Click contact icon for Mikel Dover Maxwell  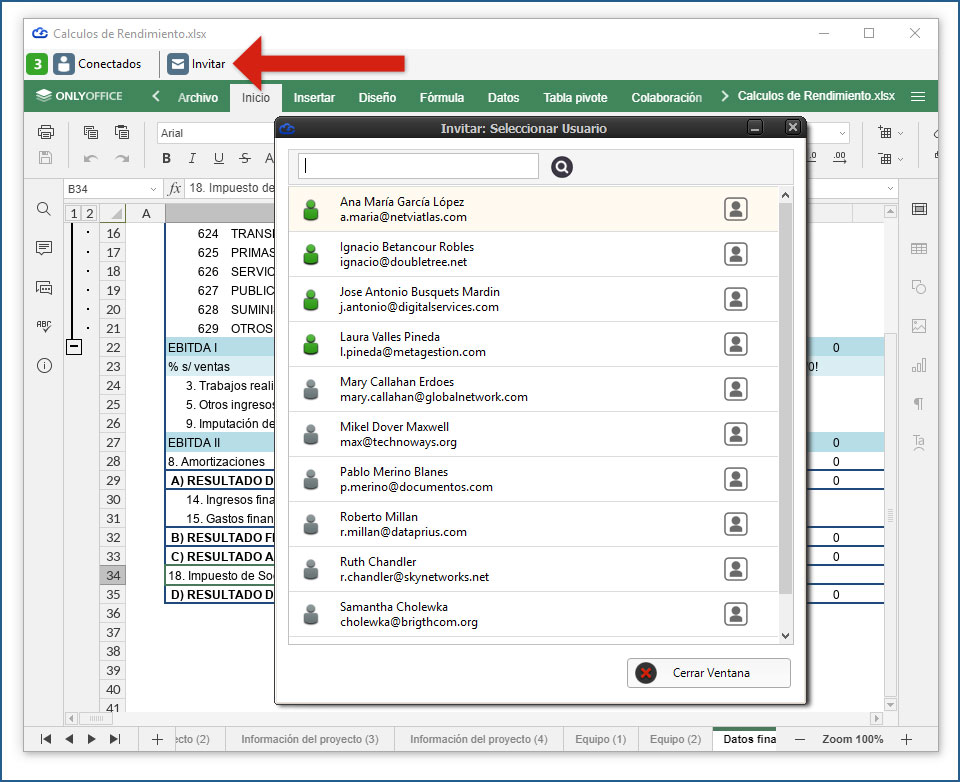click(735, 434)
